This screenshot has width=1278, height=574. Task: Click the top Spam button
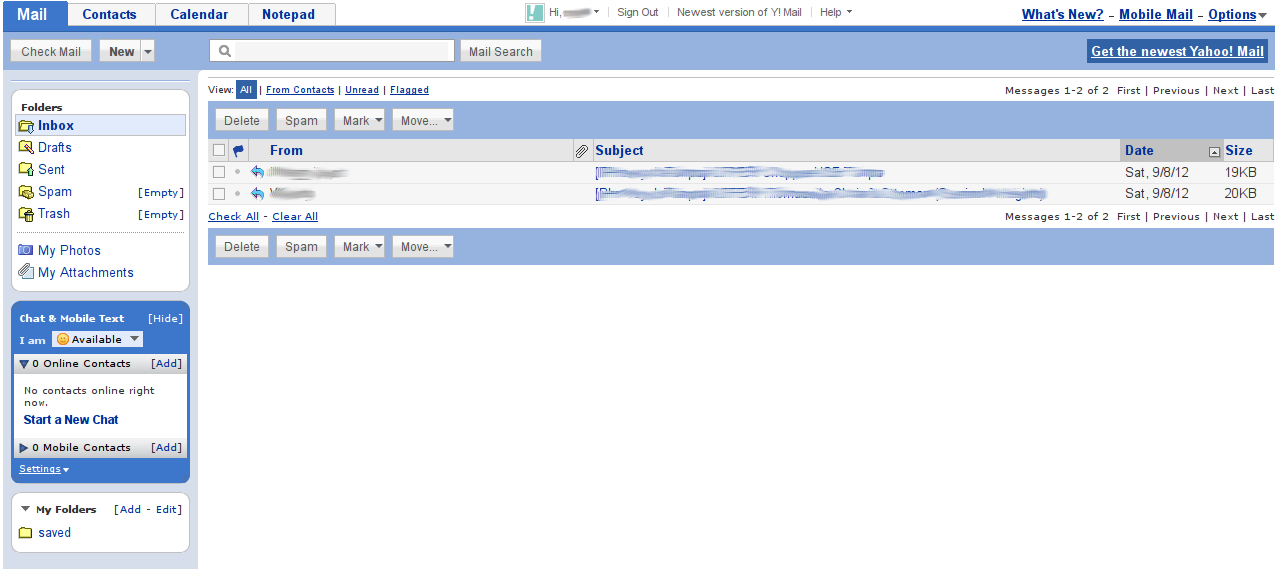pos(301,121)
